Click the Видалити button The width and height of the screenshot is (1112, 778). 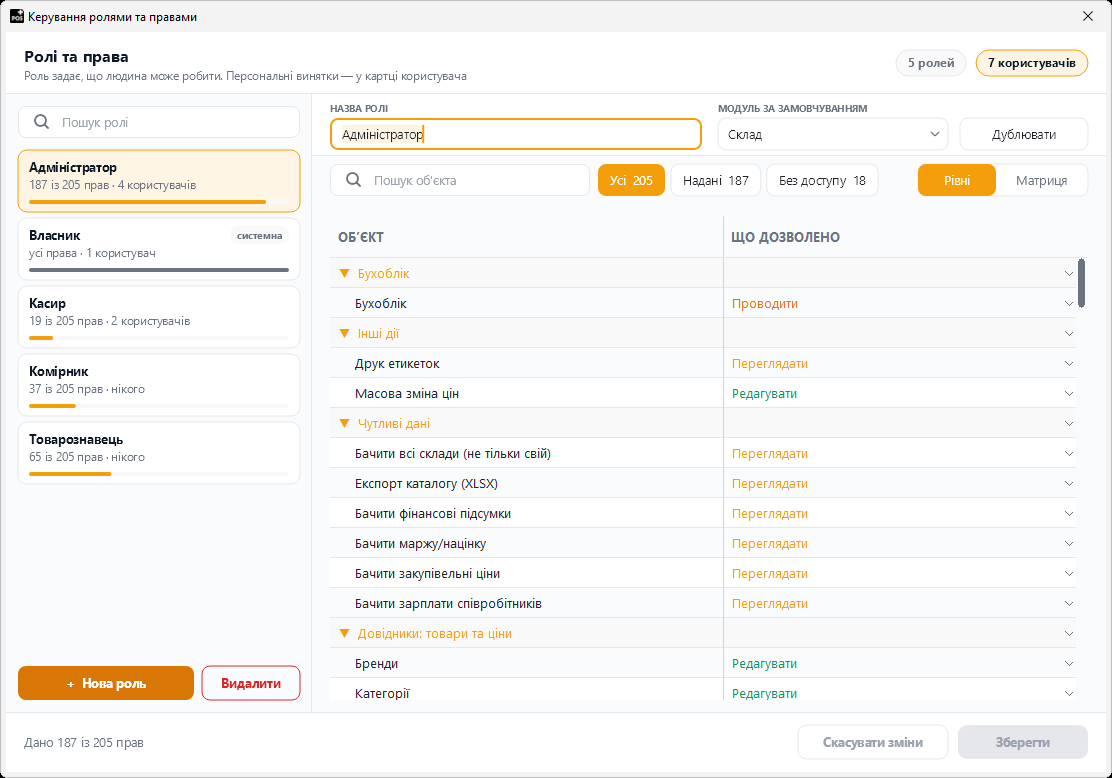click(251, 683)
